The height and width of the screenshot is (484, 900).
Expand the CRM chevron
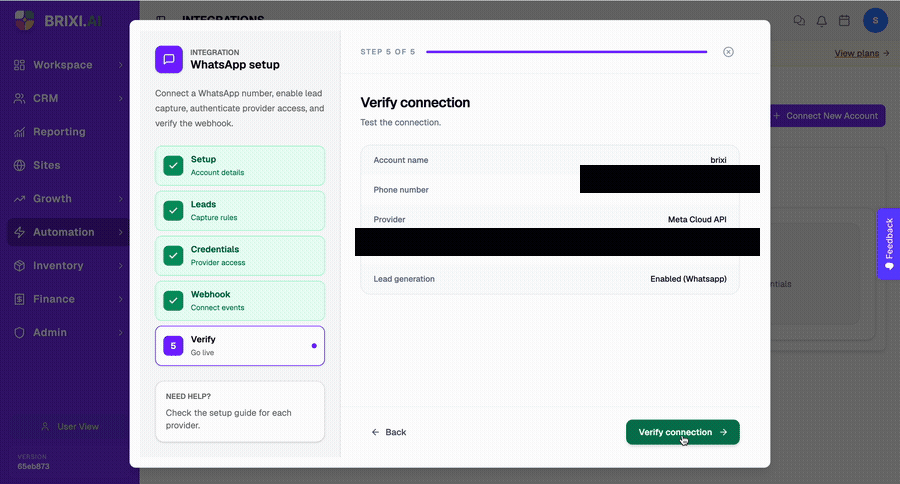tap(121, 98)
